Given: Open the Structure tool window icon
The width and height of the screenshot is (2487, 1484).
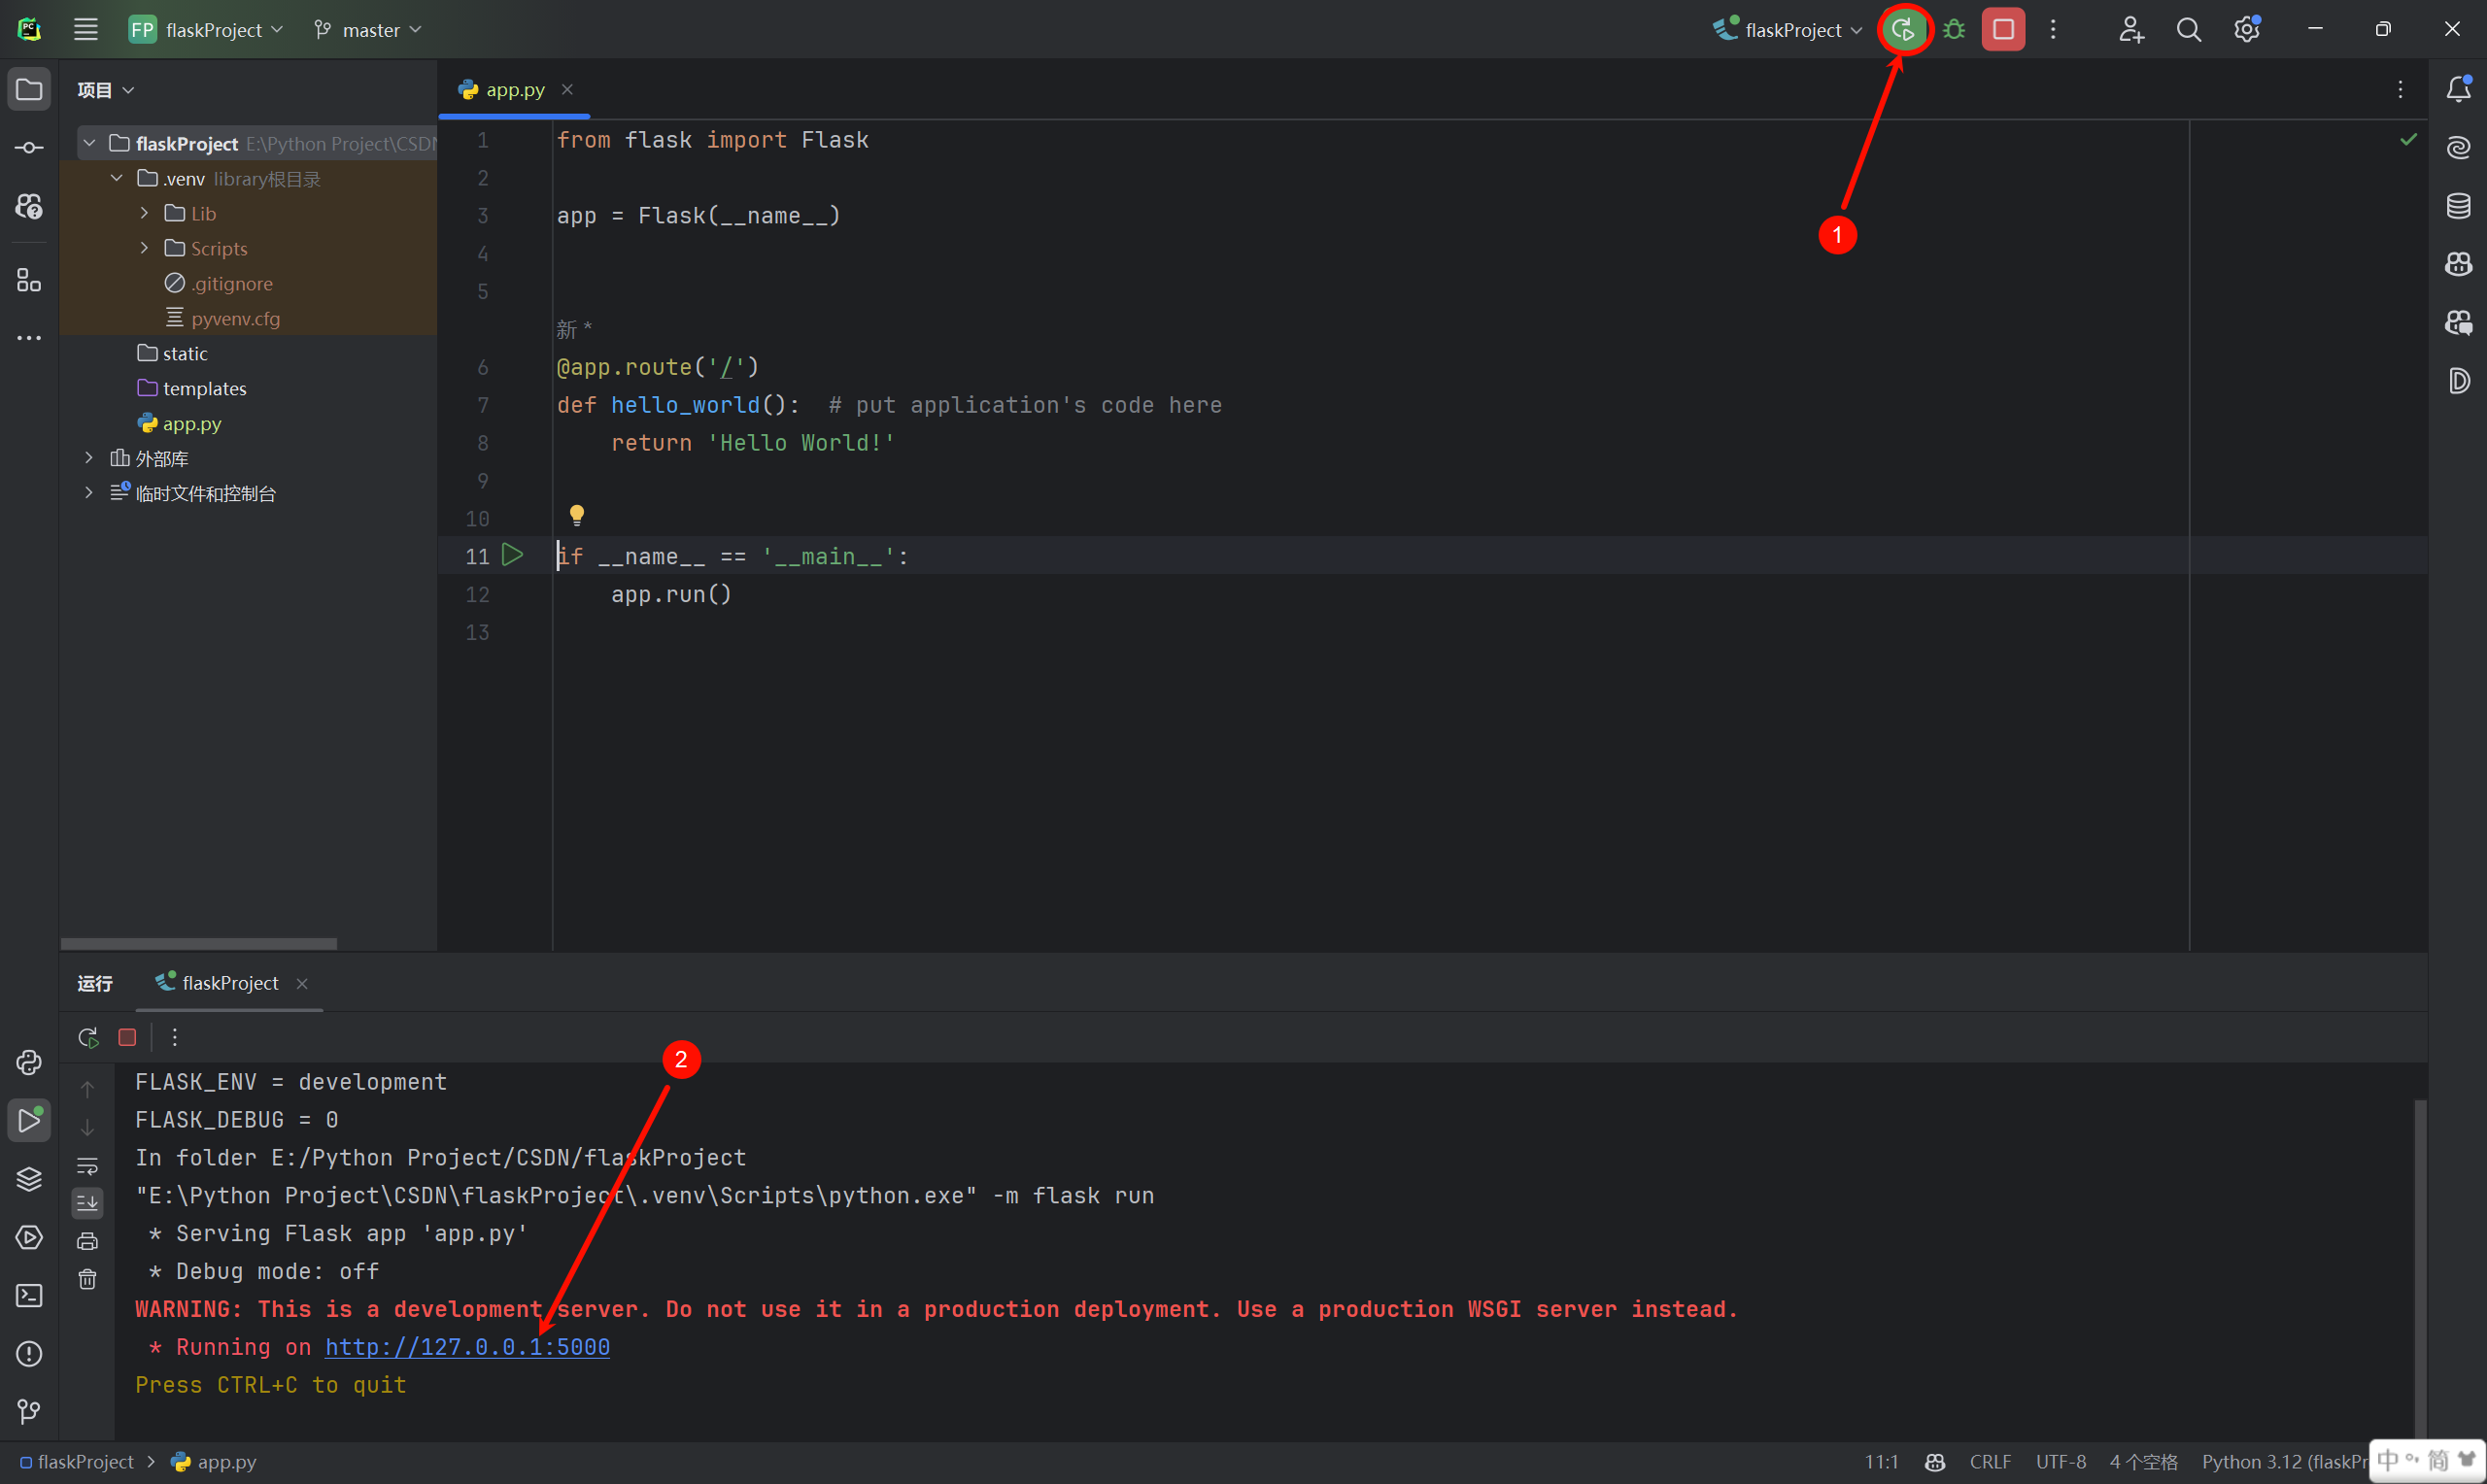Looking at the screenshot, I should pyautogui.click(x=29, y=280).
